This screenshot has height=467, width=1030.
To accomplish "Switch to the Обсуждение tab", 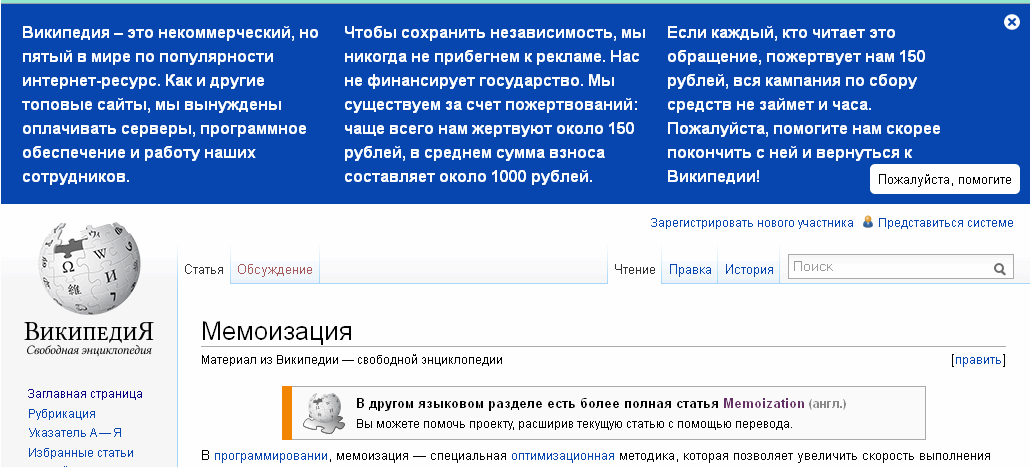I will [x=275, y=269].
